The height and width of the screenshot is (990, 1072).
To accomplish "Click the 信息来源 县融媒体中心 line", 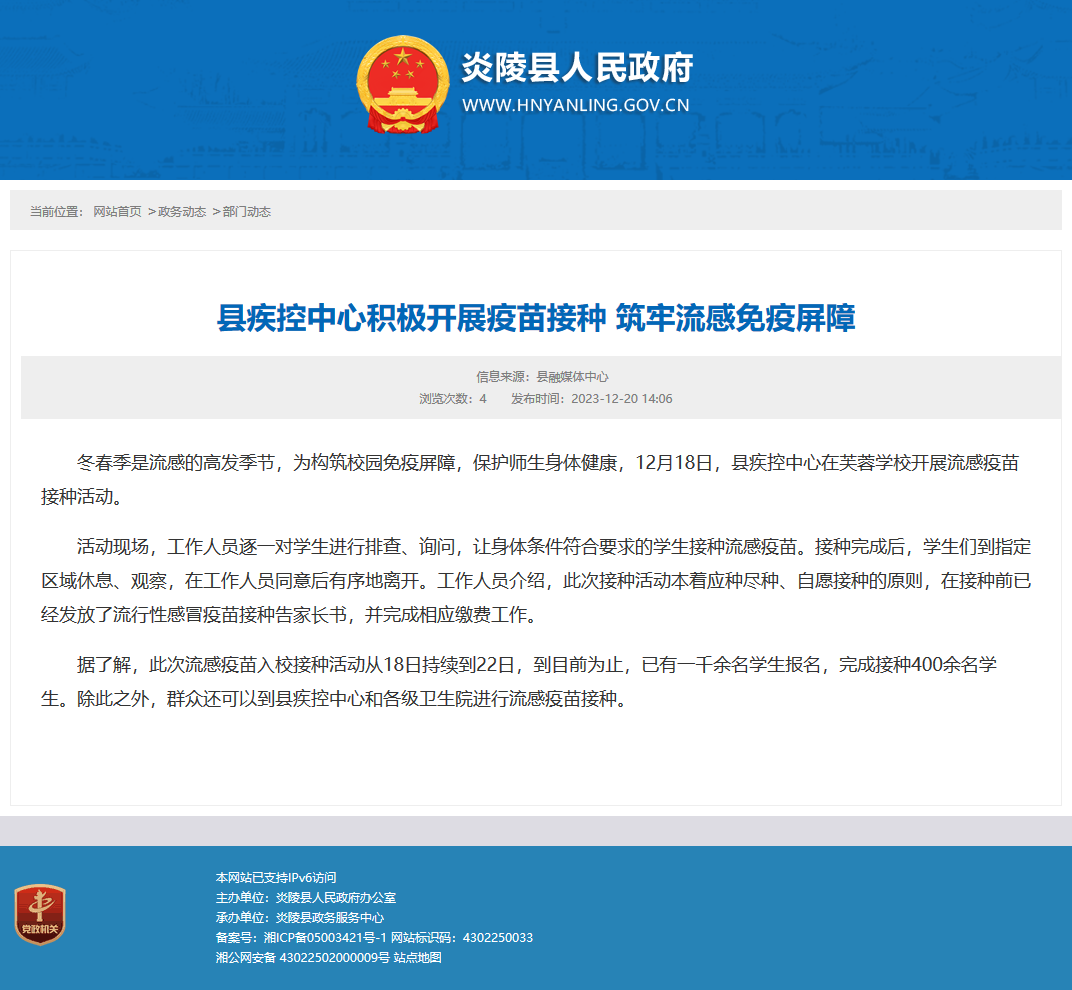I will point(542,377).
